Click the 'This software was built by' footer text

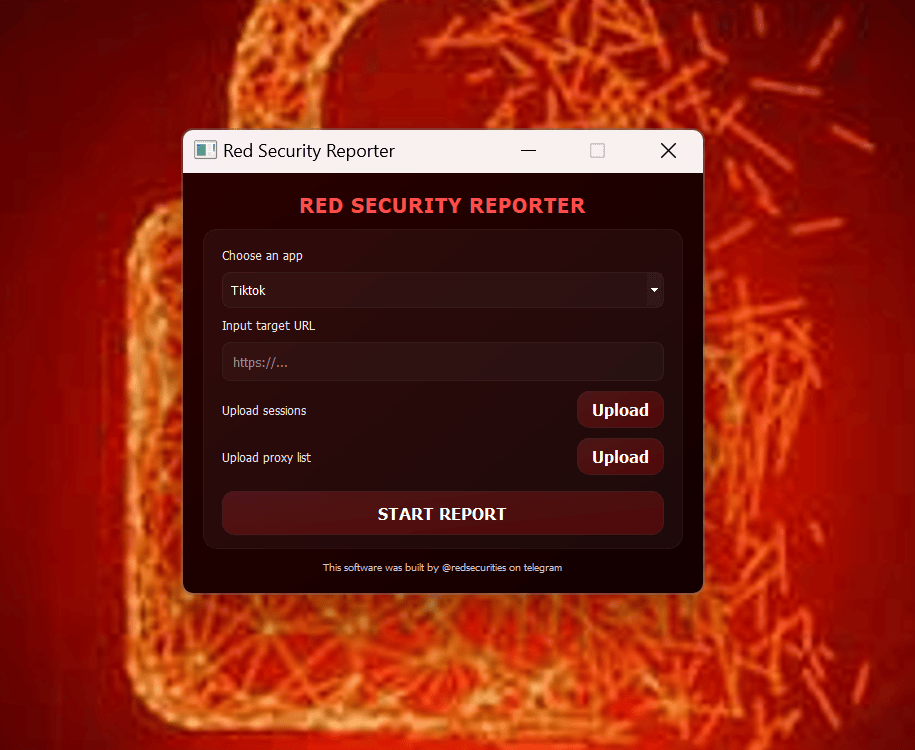[x=380, y=567]
